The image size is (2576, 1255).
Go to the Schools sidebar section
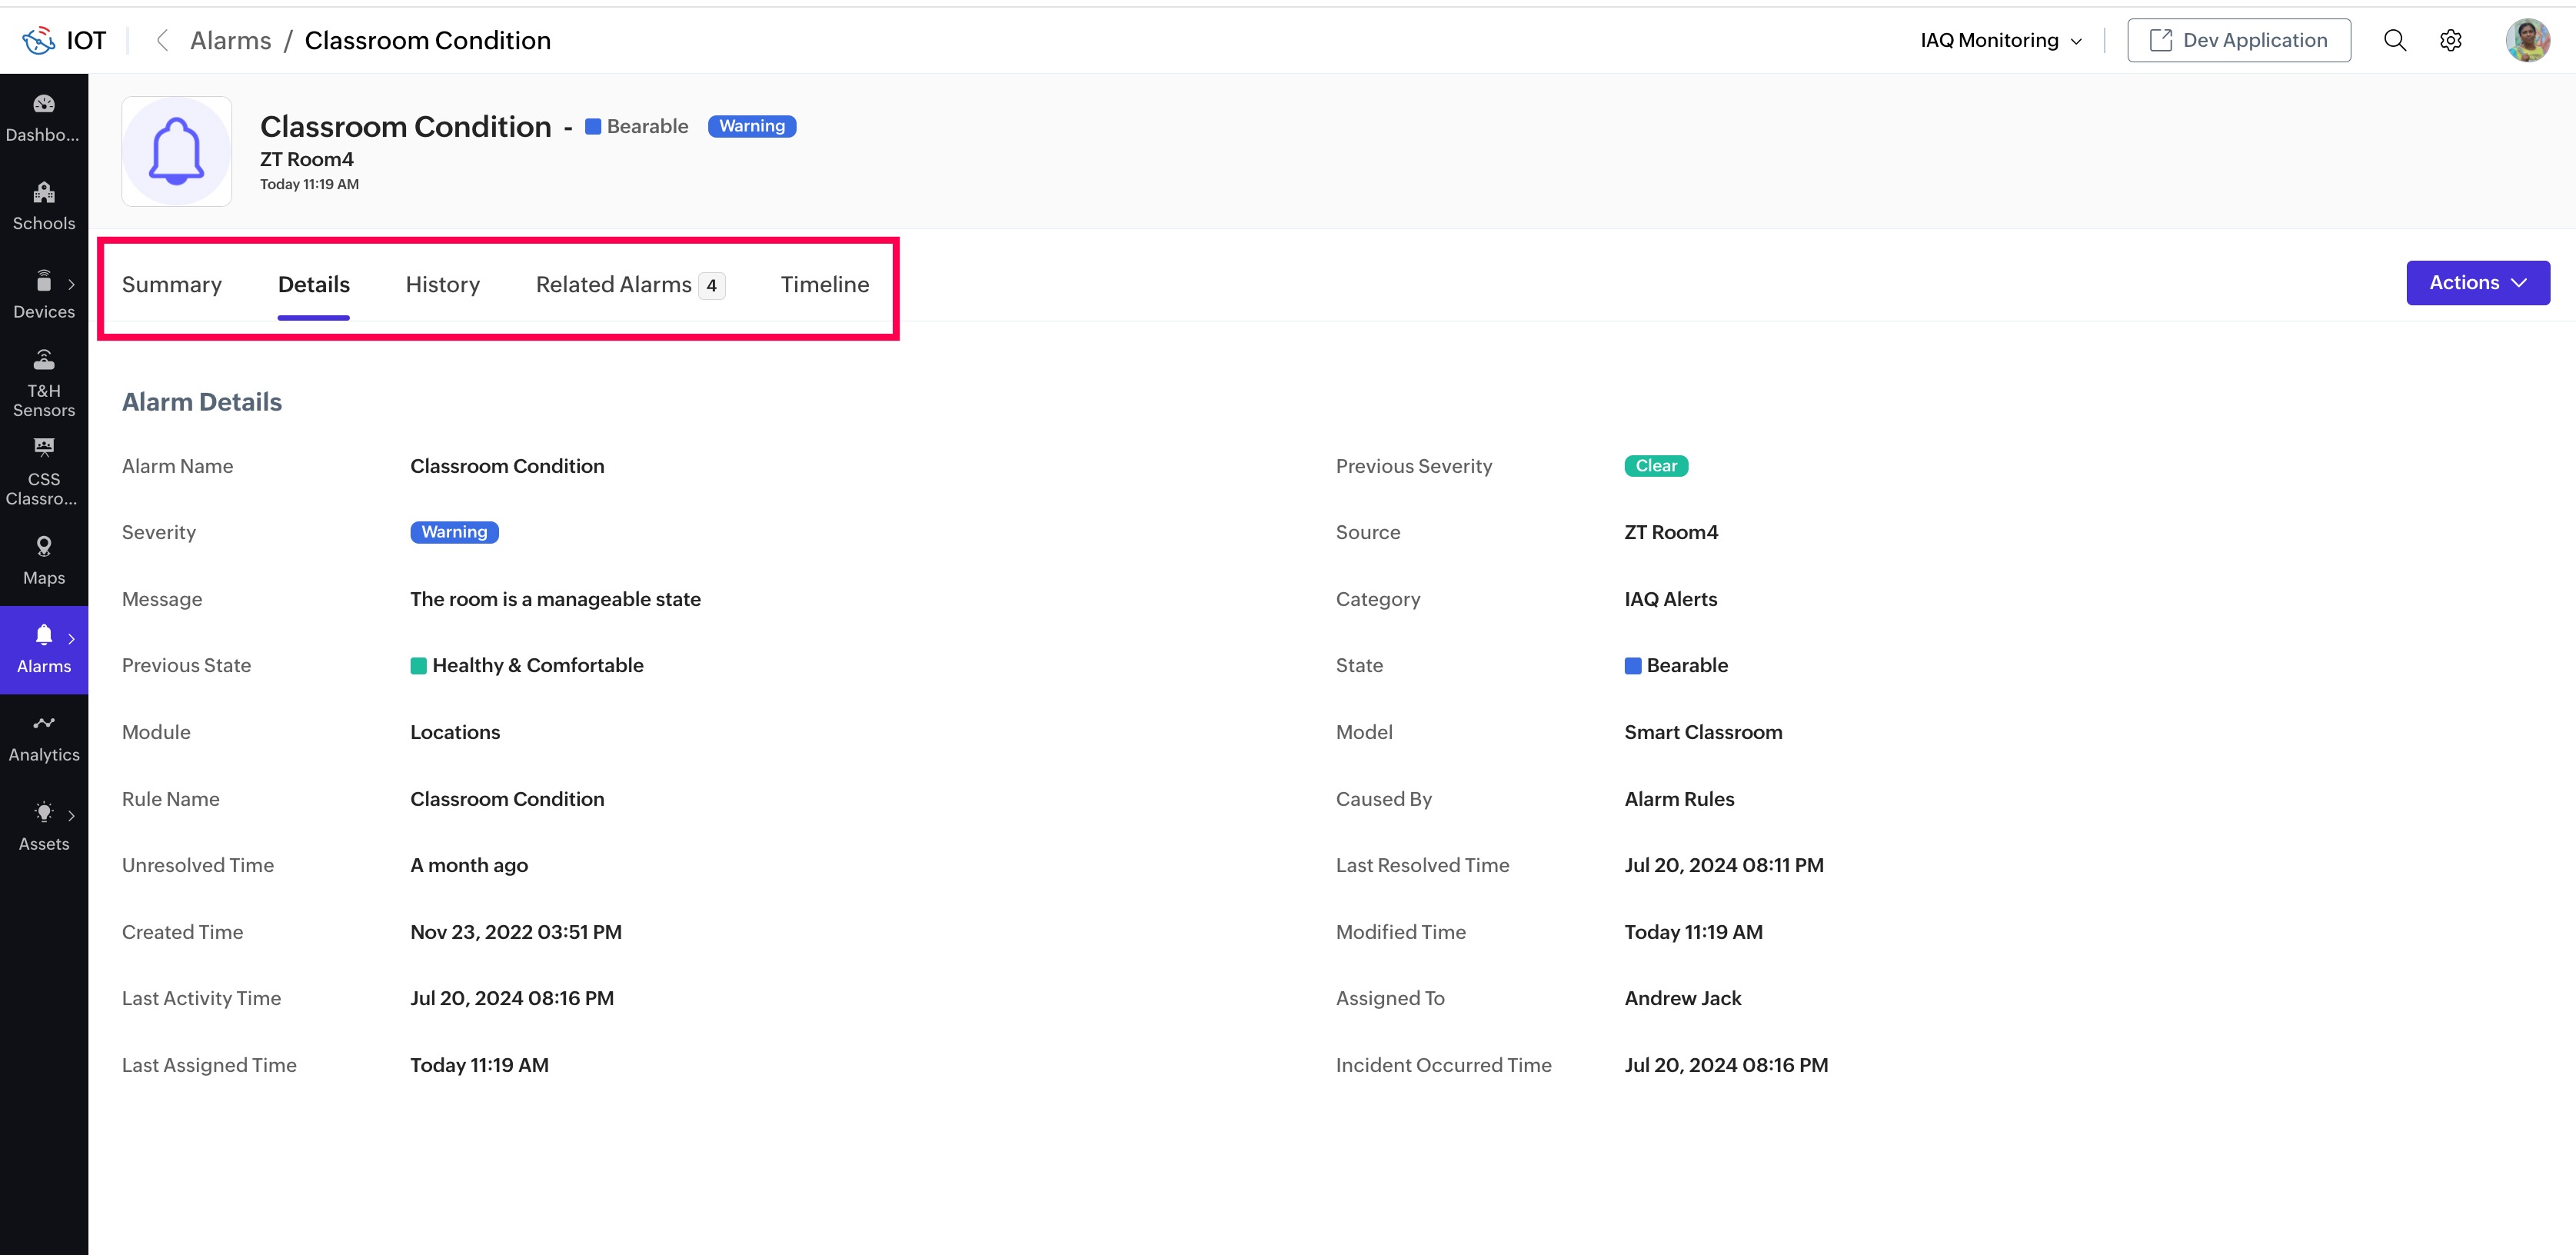(43, 206)
